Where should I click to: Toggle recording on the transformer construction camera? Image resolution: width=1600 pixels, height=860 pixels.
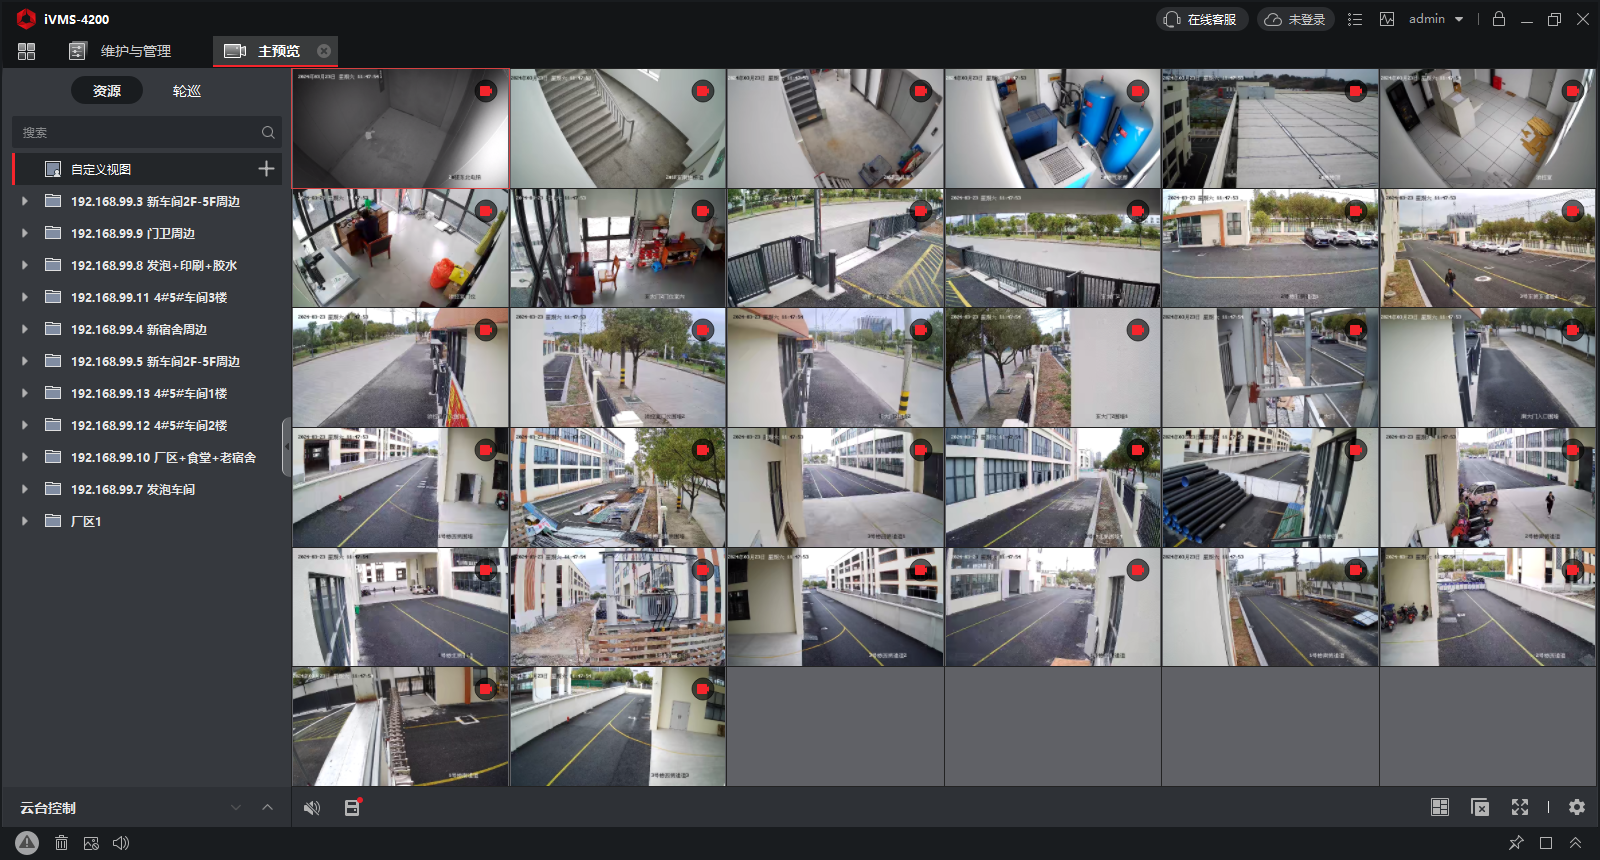[703, 570]
